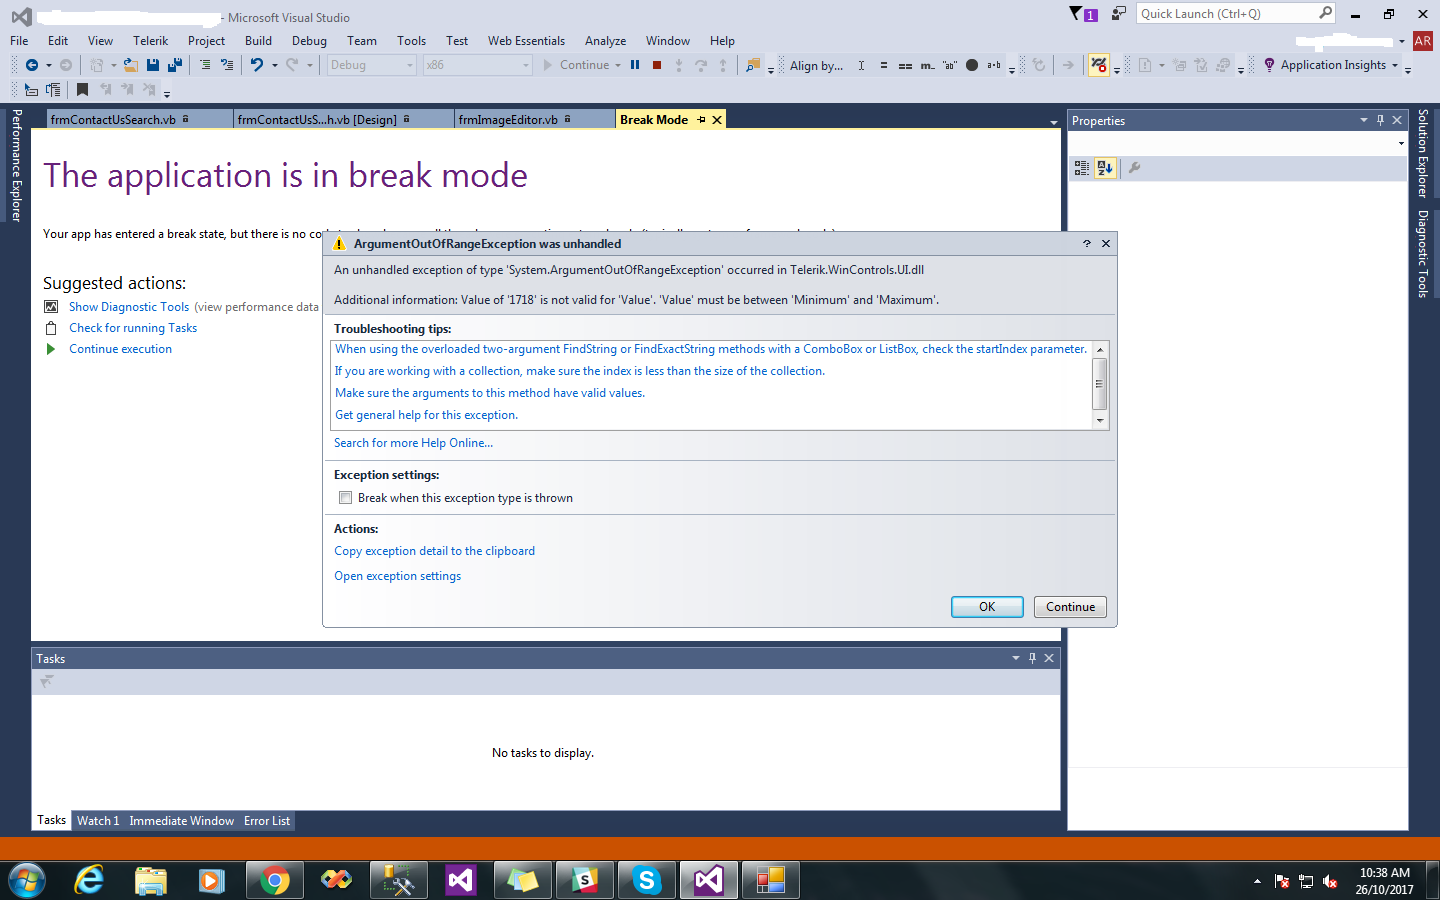Click Check for running Tasks link
This screenshot has width=1440, height=900.
tap(133, 328)
